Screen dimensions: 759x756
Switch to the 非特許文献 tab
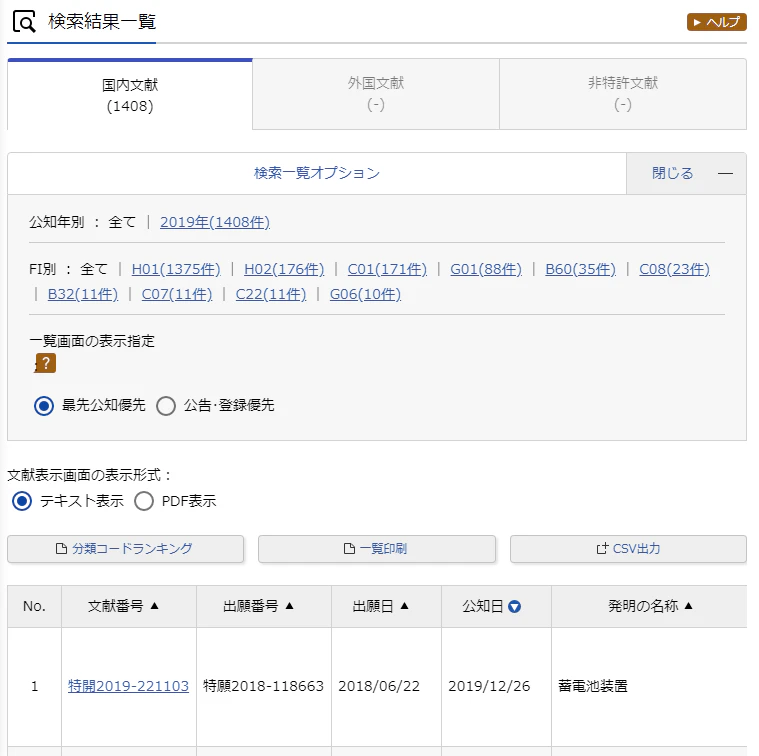[x=622, y=94]
